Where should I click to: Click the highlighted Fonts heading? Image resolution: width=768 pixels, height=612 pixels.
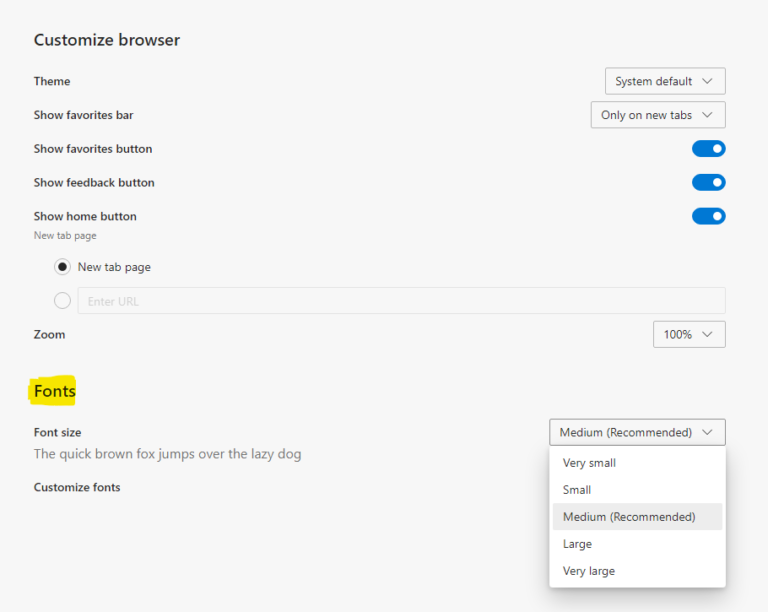click(x=54, y=391)
